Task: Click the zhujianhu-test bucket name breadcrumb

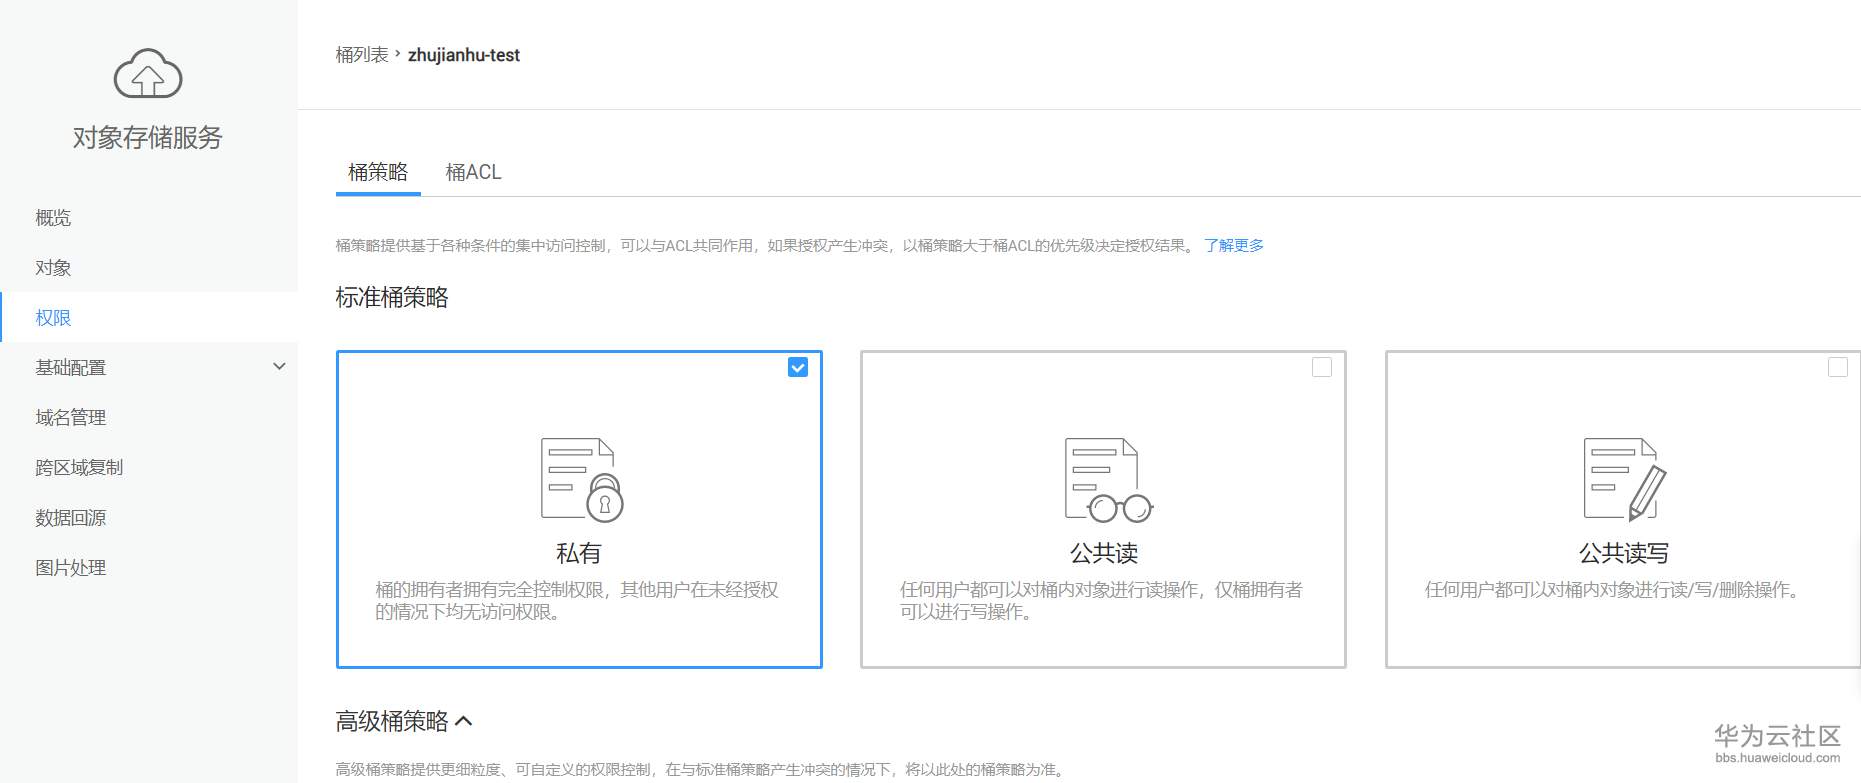Action: pyautogui.click(x=464, y=55)
